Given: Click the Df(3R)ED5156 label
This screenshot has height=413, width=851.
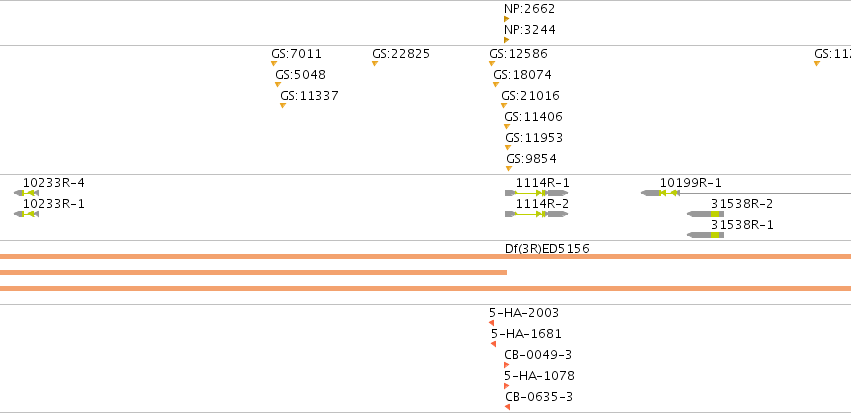Looking at the screenshot, I should (x=547, y=249).
